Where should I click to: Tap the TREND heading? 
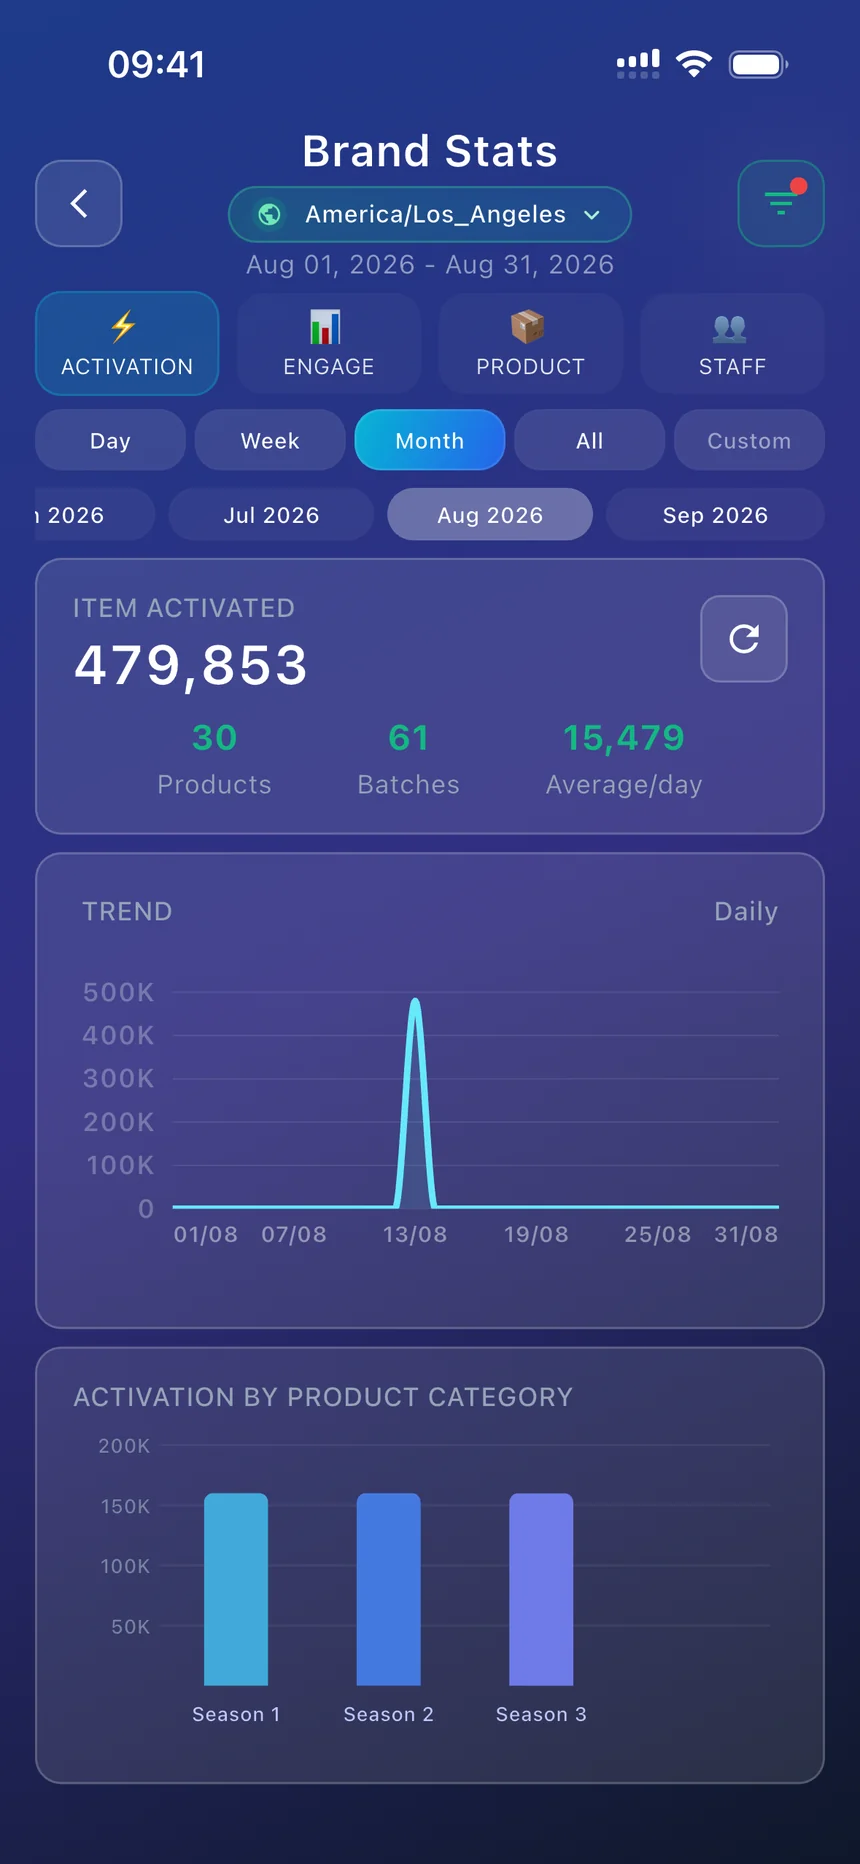(x=127, y=912)
